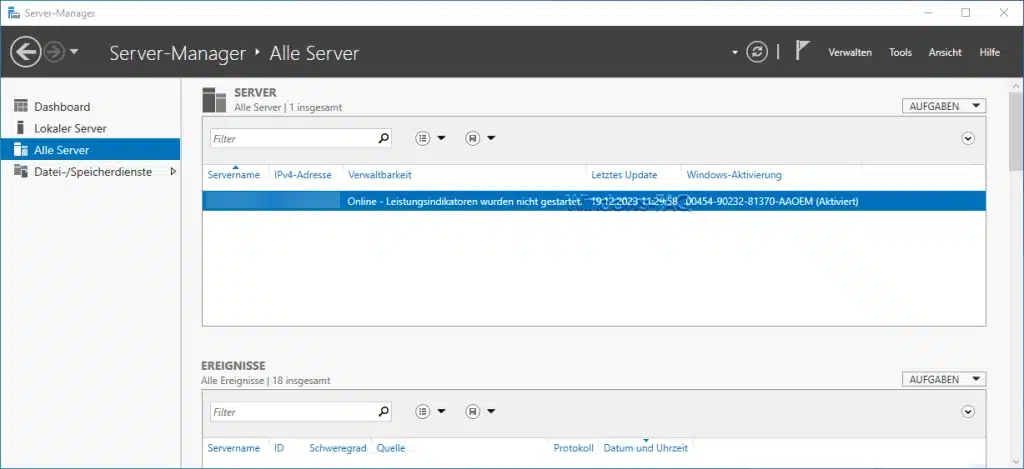
Task: Click the Datei-/Speicherdienste icon
Action: (21, 171)
